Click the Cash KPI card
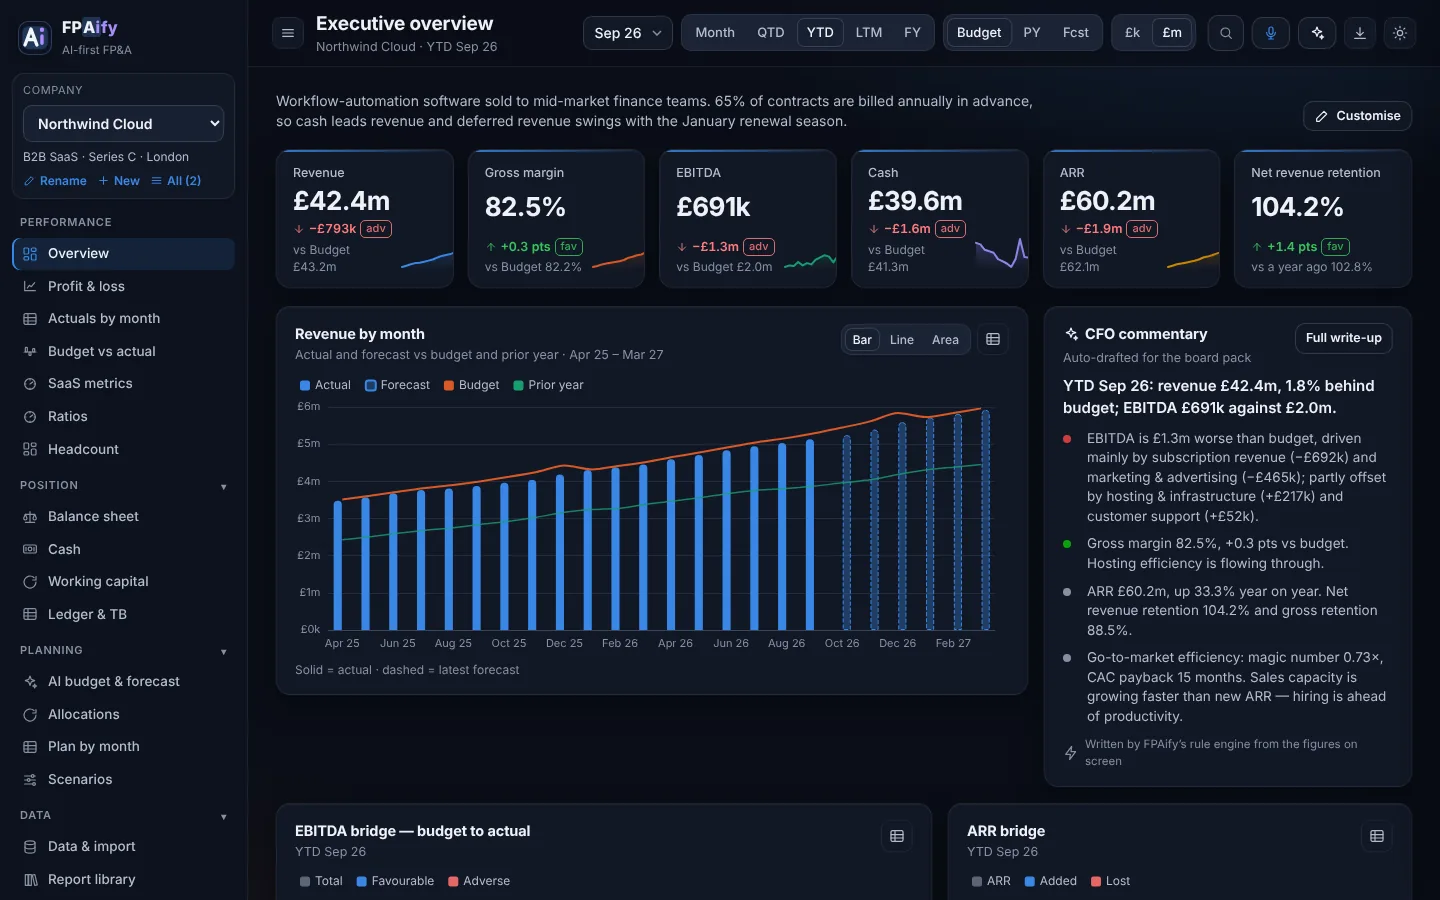 940,219
